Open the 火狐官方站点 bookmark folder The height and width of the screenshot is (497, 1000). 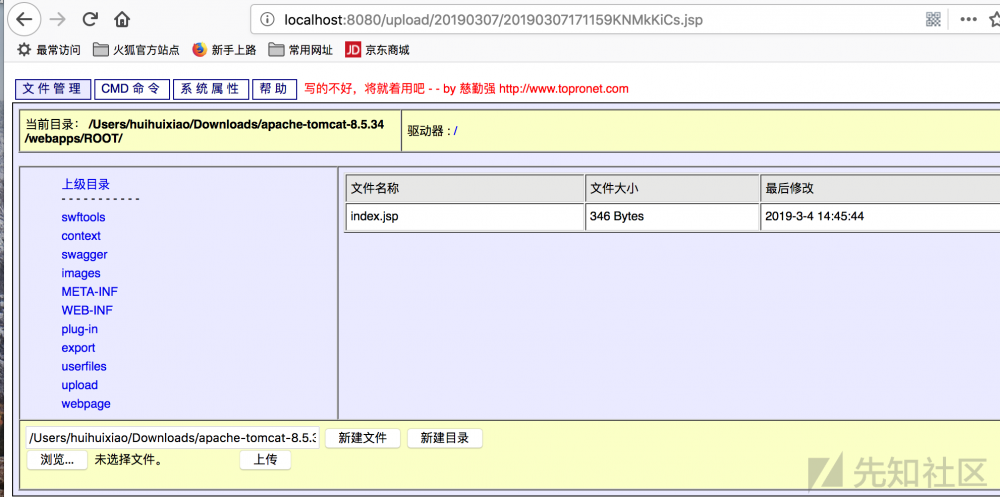[136, 50]
